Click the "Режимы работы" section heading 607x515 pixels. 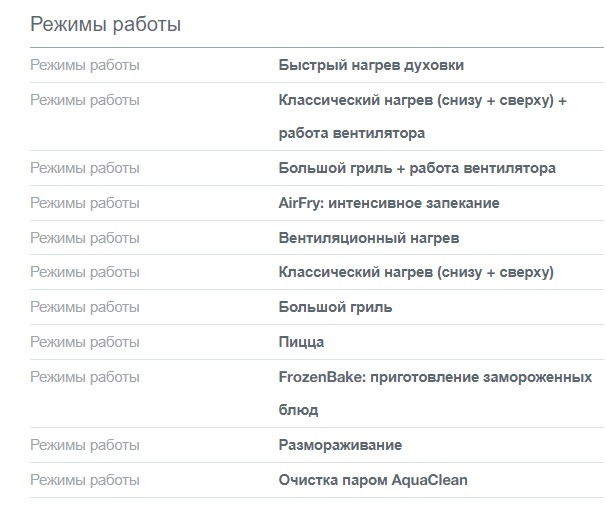pos(106,24)
